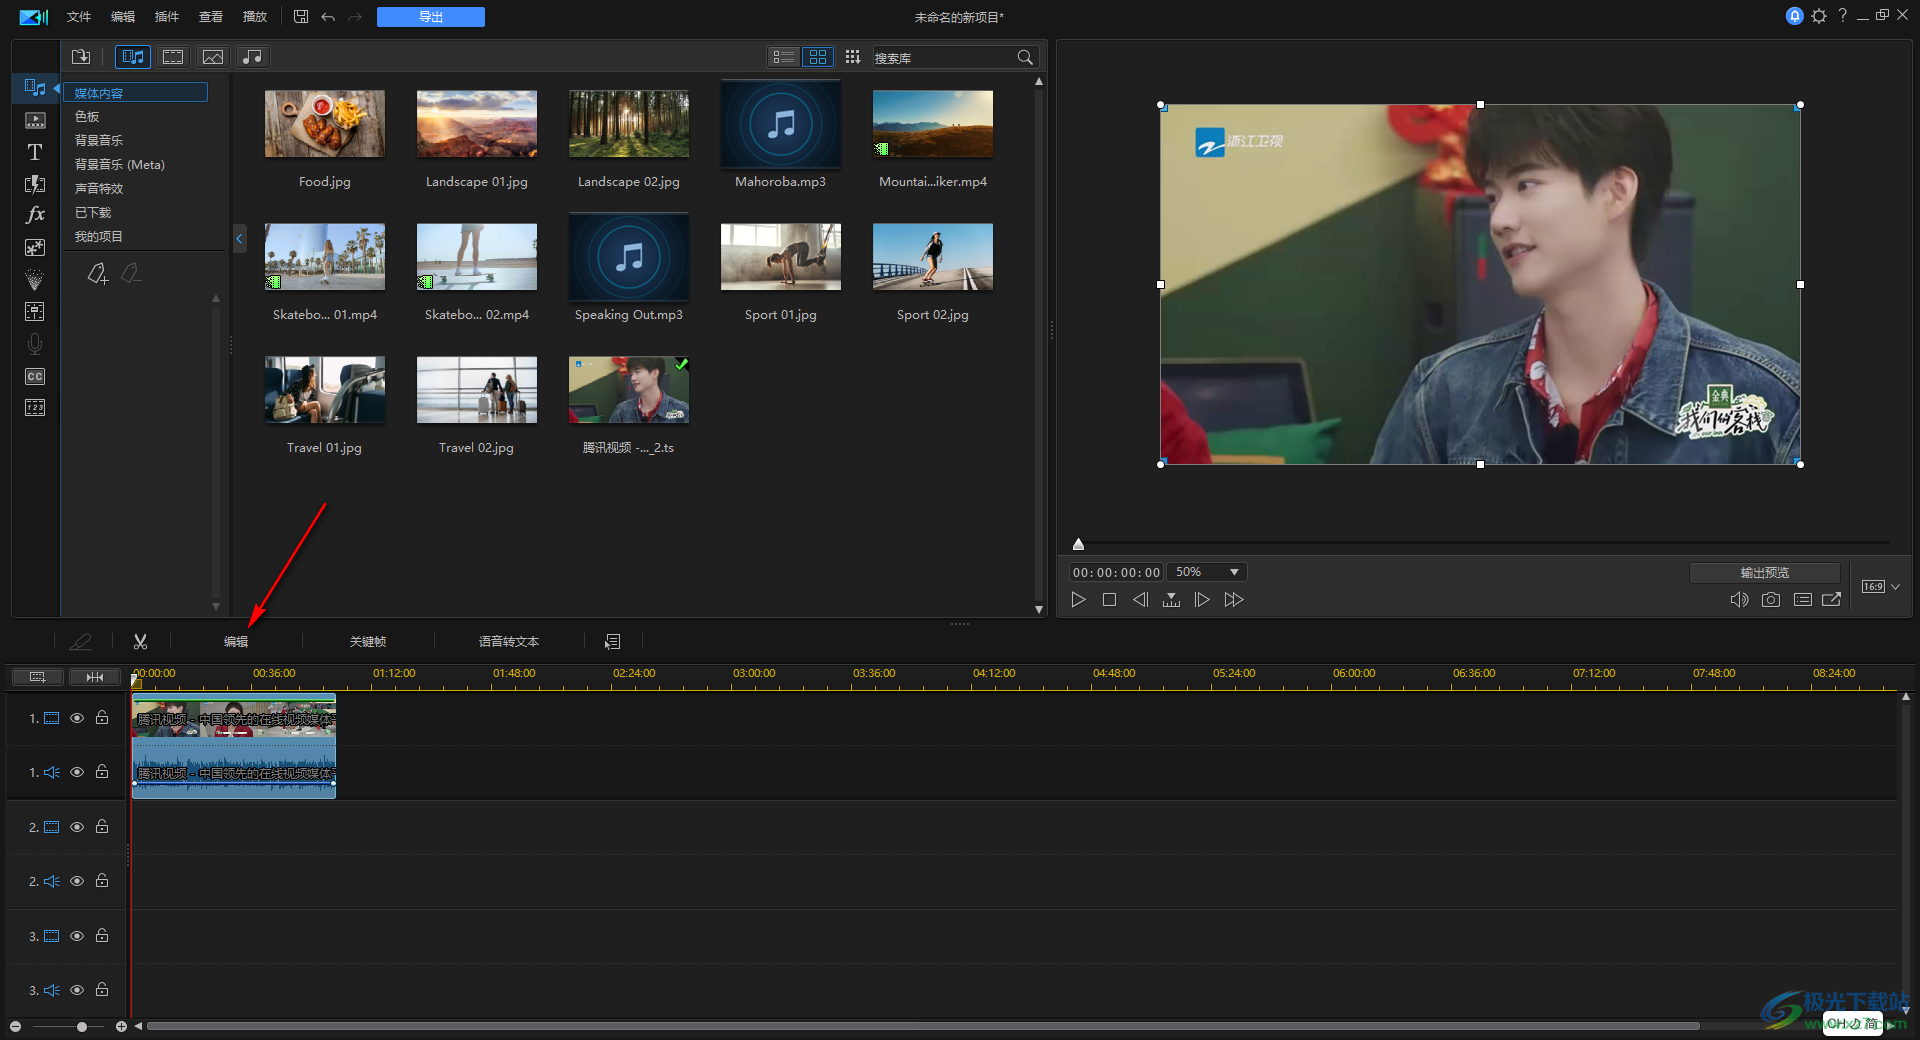Viewport: 1920px width, 1040px height.
Task: Open the 编辑 menu in menu bar
Action: point(123,17)
